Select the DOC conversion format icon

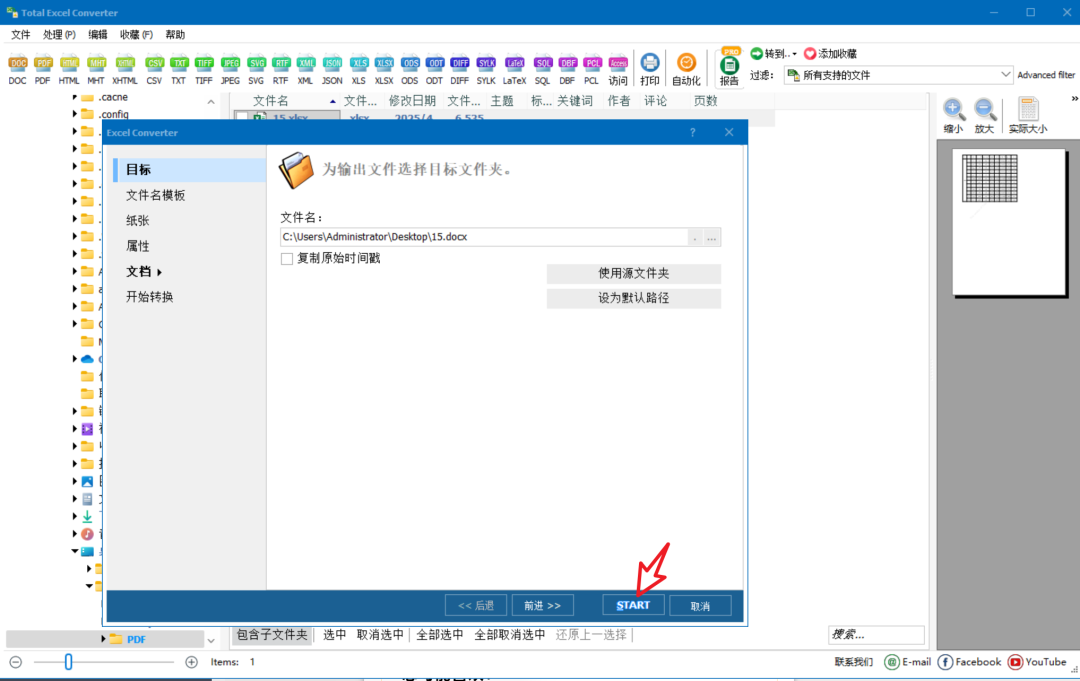click(17, 70)
